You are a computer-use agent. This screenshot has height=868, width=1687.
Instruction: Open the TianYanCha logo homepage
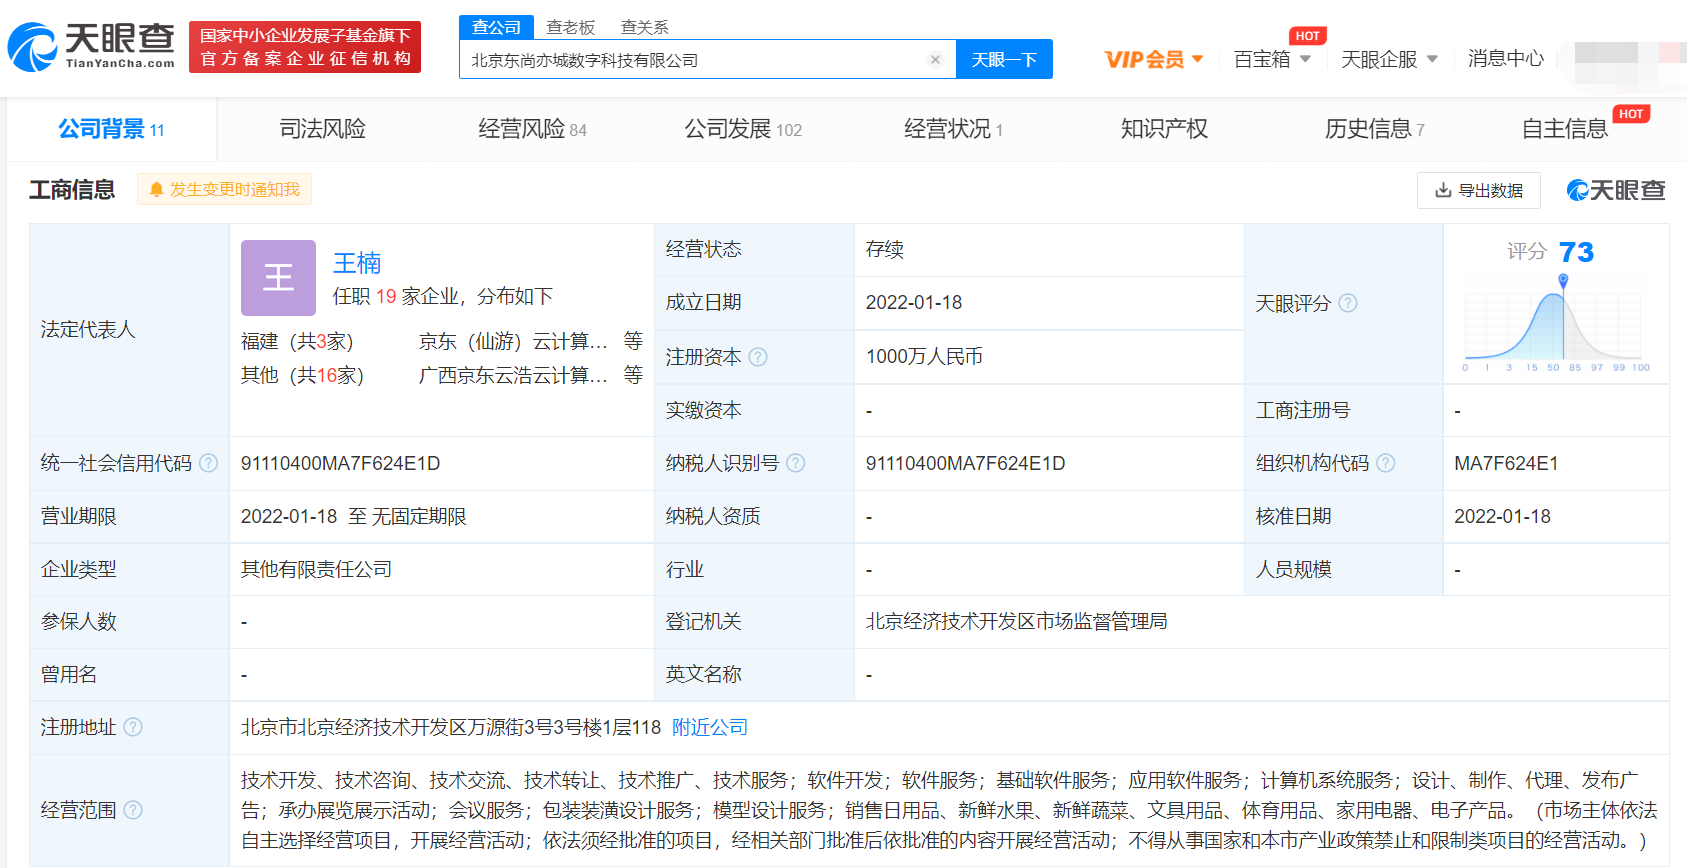point(91,47)
